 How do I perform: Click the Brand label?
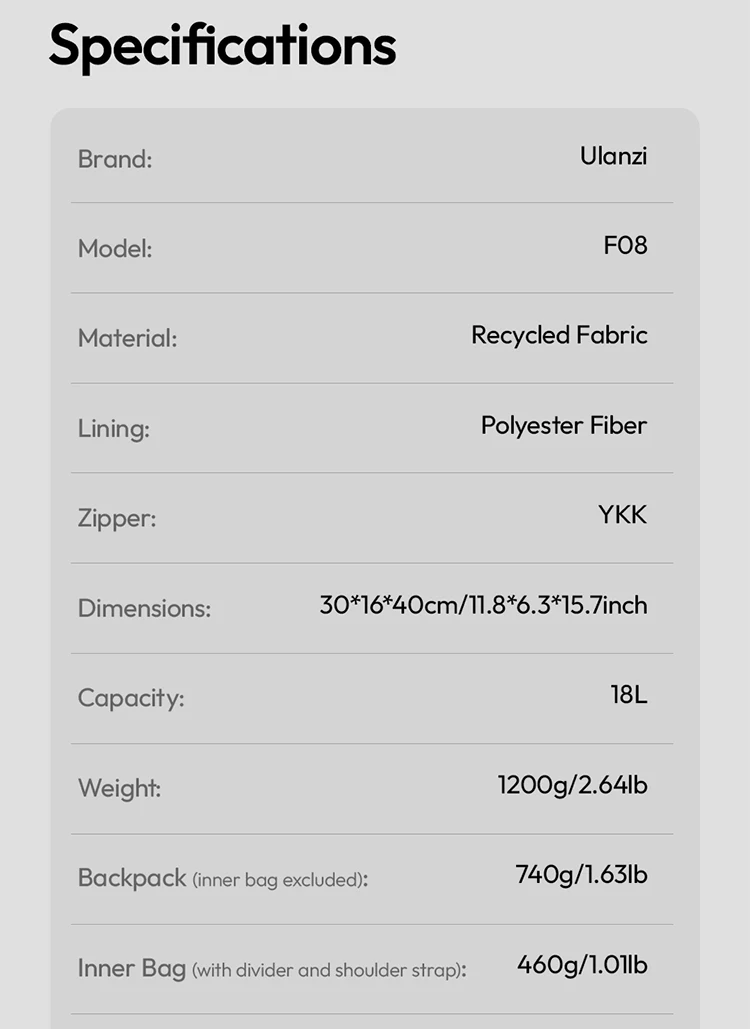point(115,159)
